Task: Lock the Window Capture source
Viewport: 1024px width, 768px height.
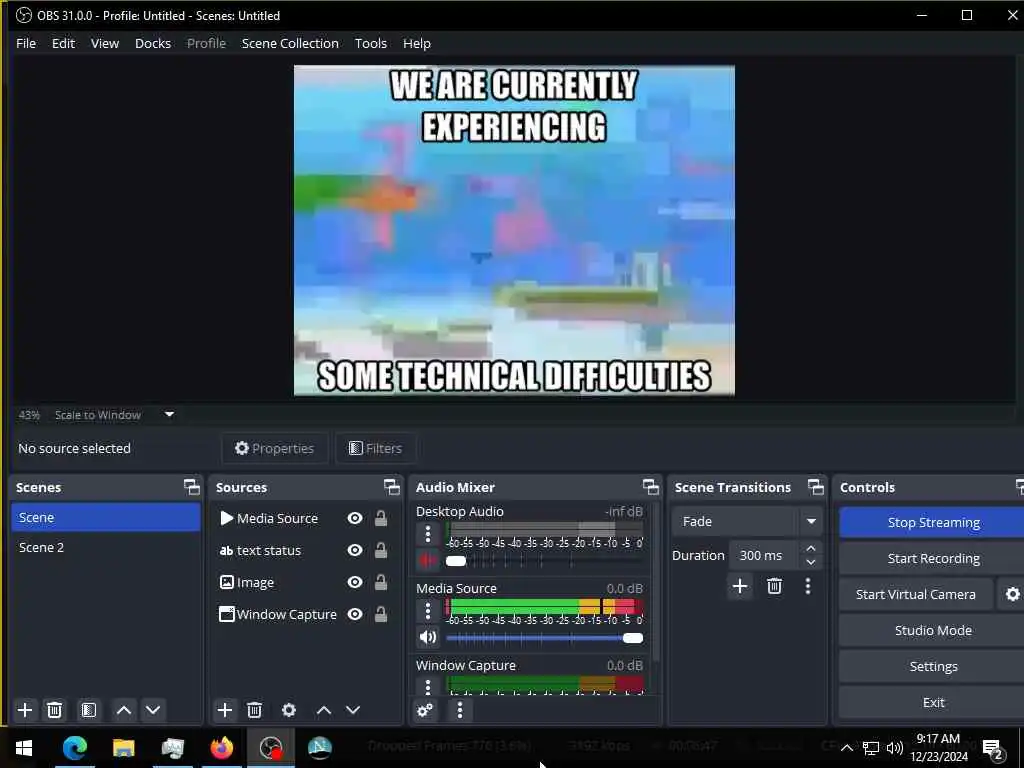Action: [381, 614]
